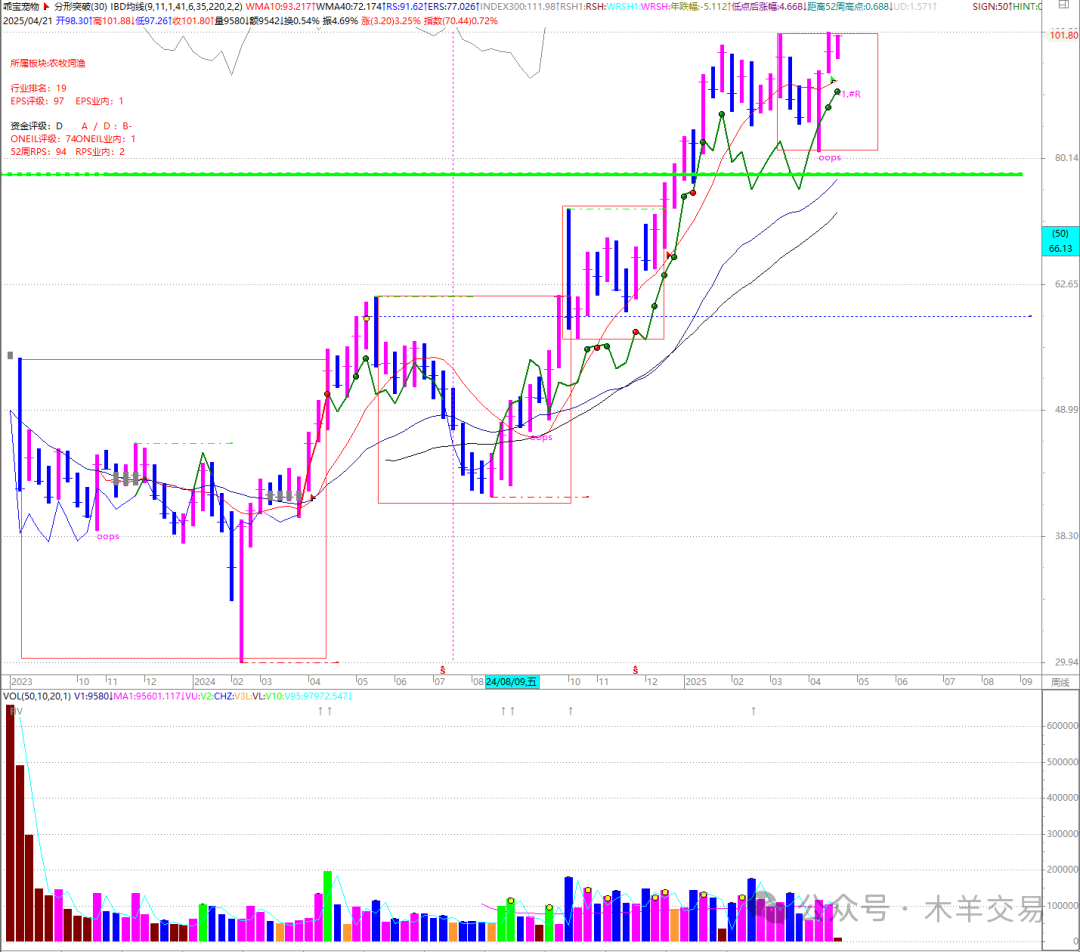Click the VOL(50,10,20,1) indicator label
Screen dimensions: 1080x952
tap(37, 696)
